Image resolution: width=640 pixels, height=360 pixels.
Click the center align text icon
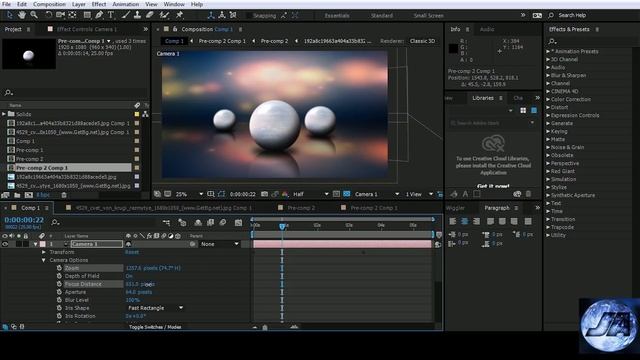tap(464, 221)
